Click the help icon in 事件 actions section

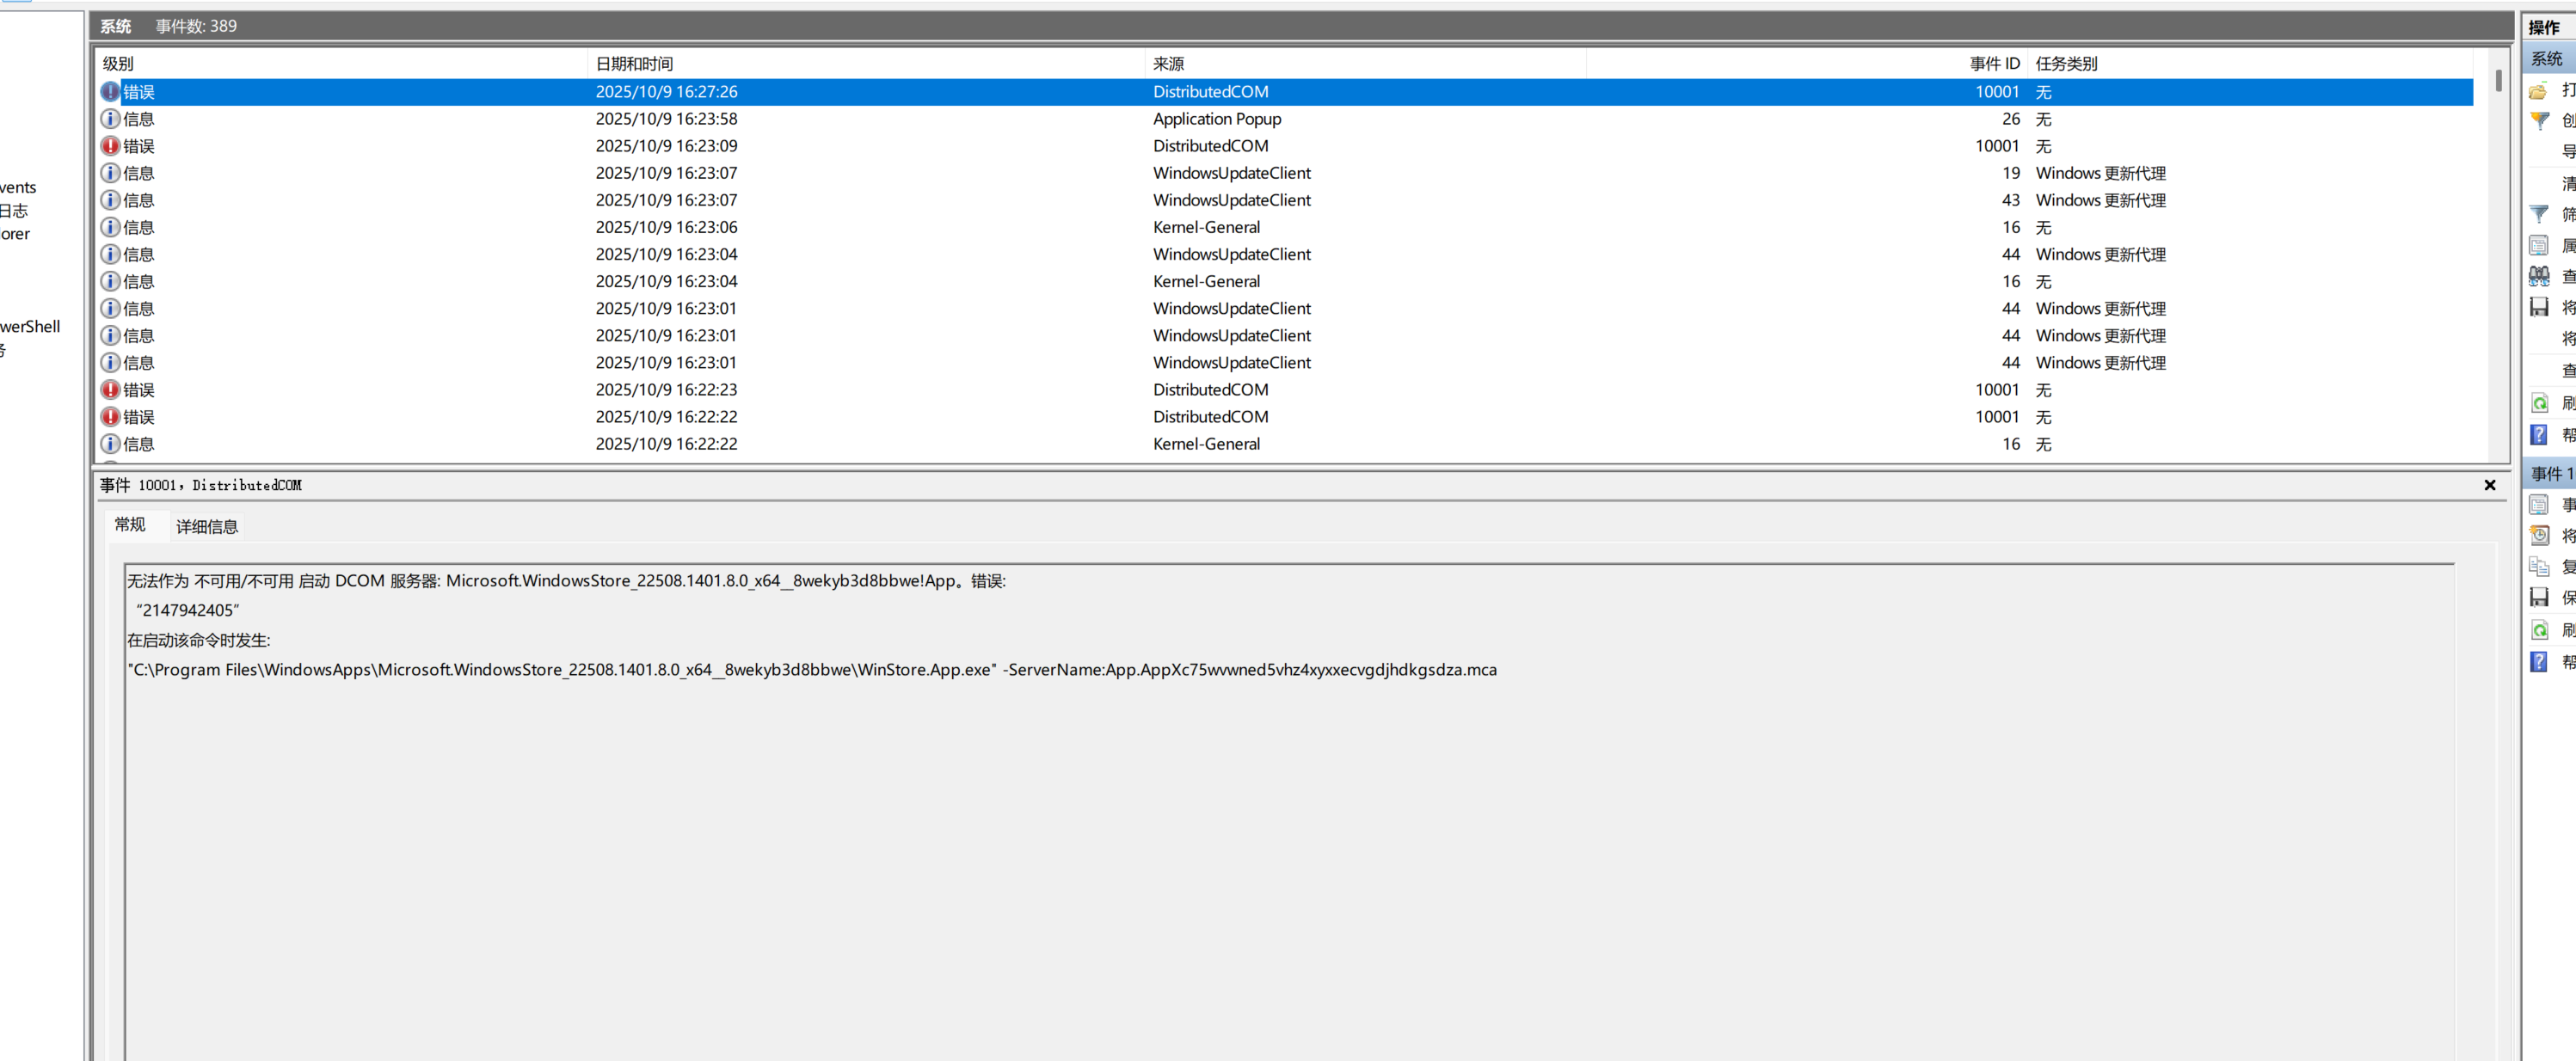point(2538,661)
